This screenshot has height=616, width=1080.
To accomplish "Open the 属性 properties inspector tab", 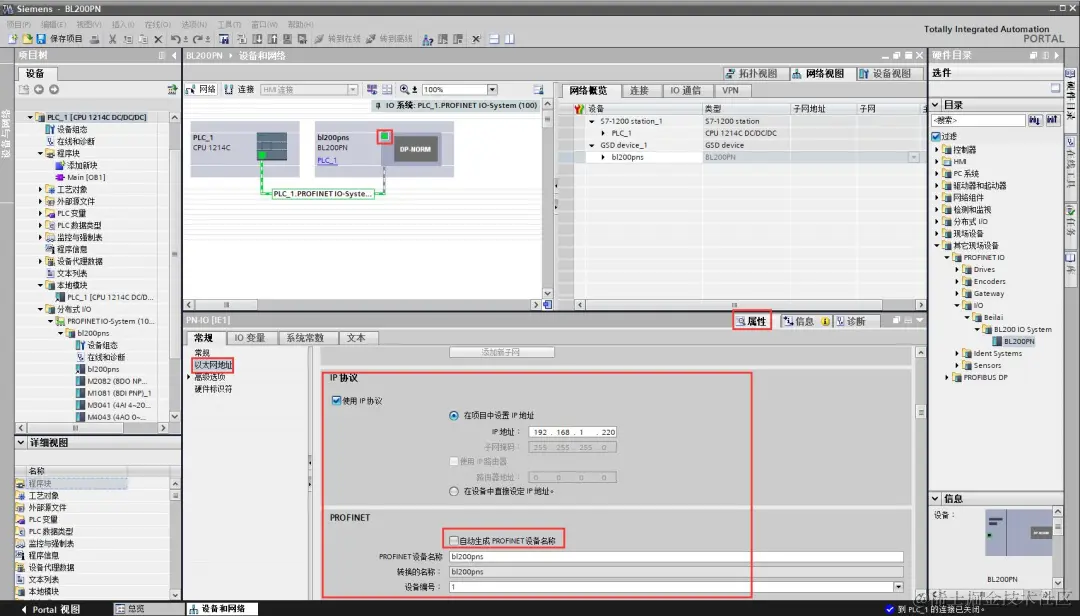I will (x=751, y=322).
